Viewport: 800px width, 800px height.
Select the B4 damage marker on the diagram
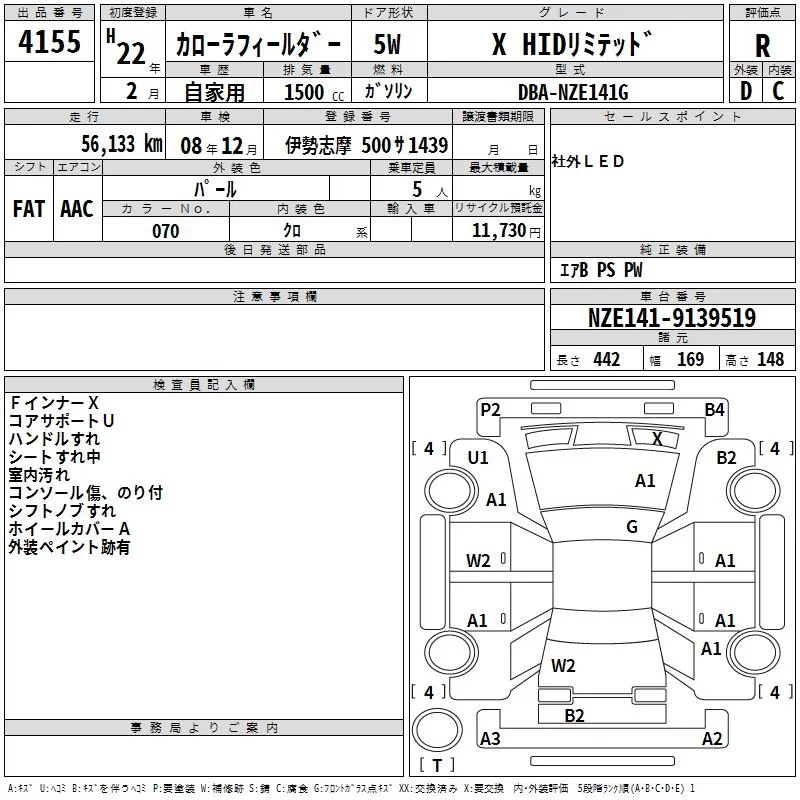[714, 409]
